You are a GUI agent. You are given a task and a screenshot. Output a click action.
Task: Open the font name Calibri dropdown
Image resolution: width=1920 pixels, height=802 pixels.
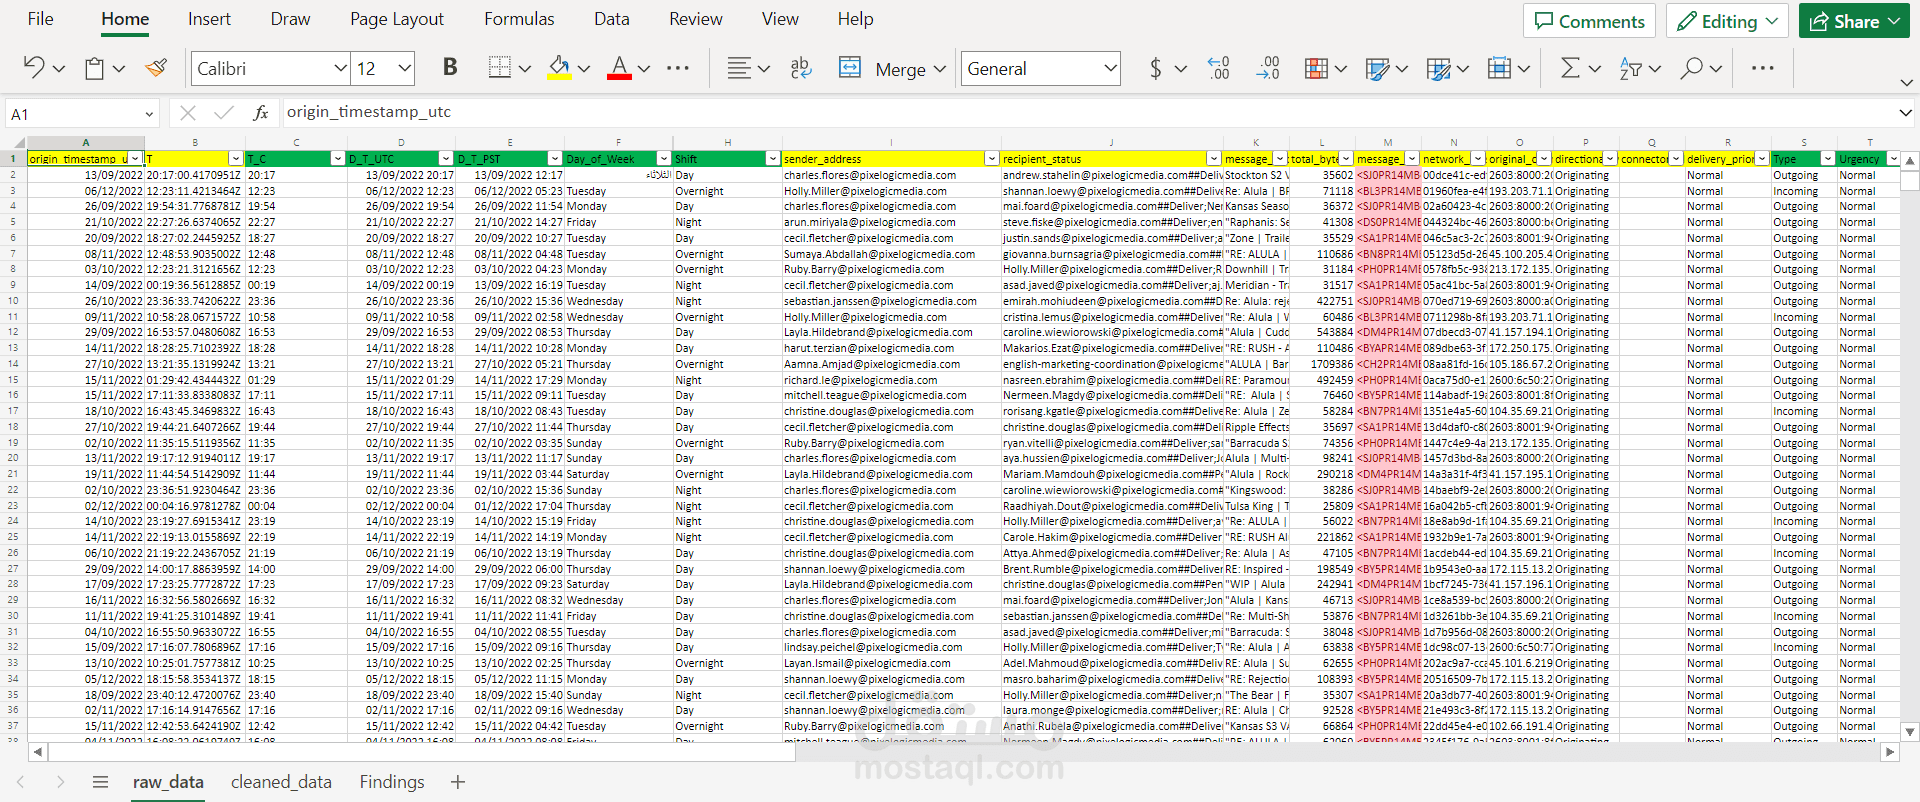coord(340,68)
